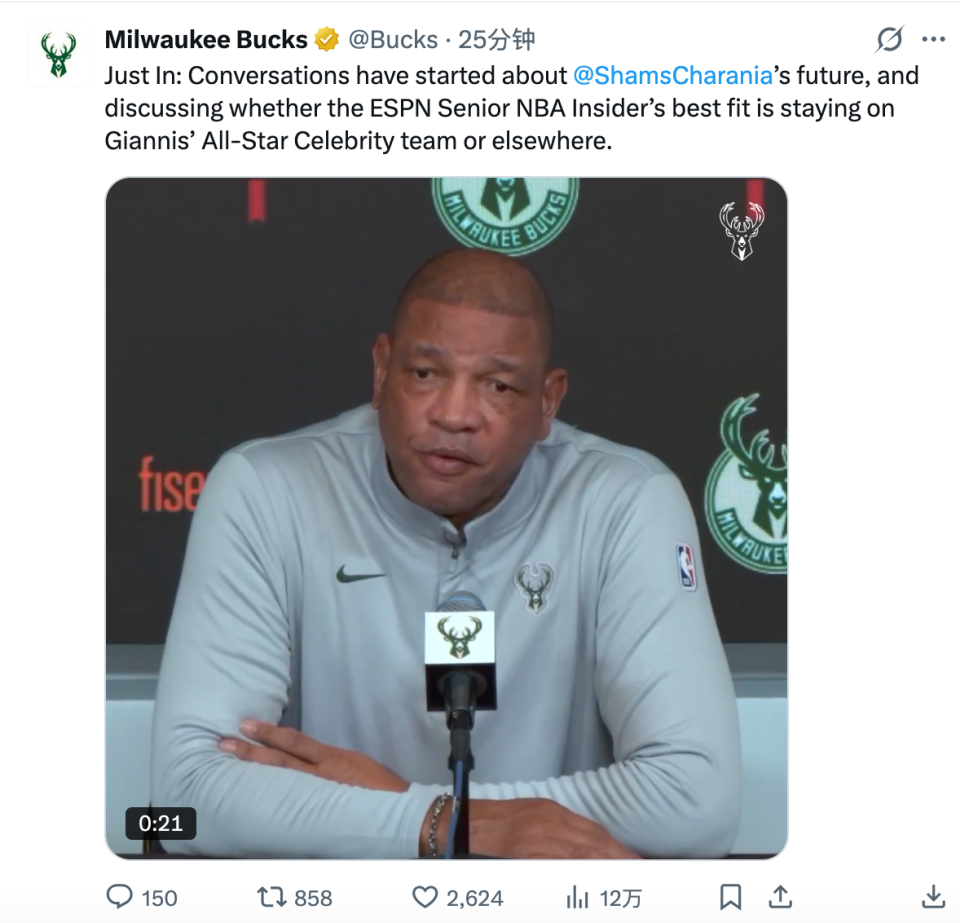Click the gold verified badge
Image resolution: width=960 pixels, height=923 pixels.
[x=326, y=40]
